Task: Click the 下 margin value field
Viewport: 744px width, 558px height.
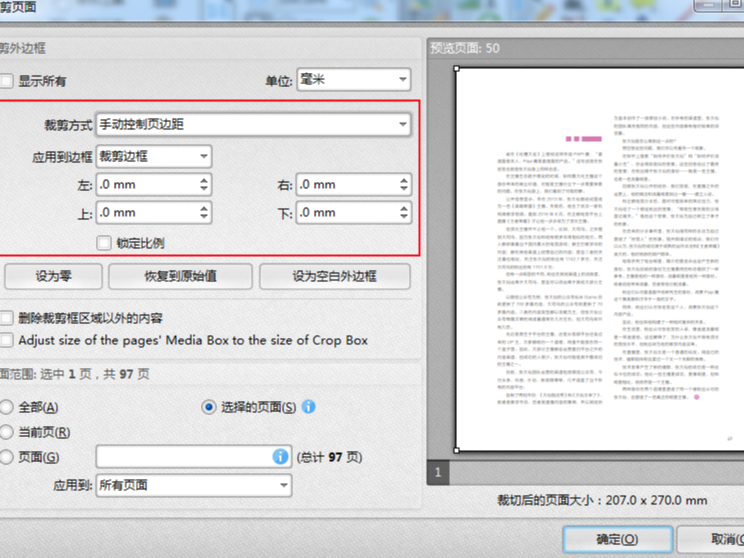Action: [x=347, y=213]
